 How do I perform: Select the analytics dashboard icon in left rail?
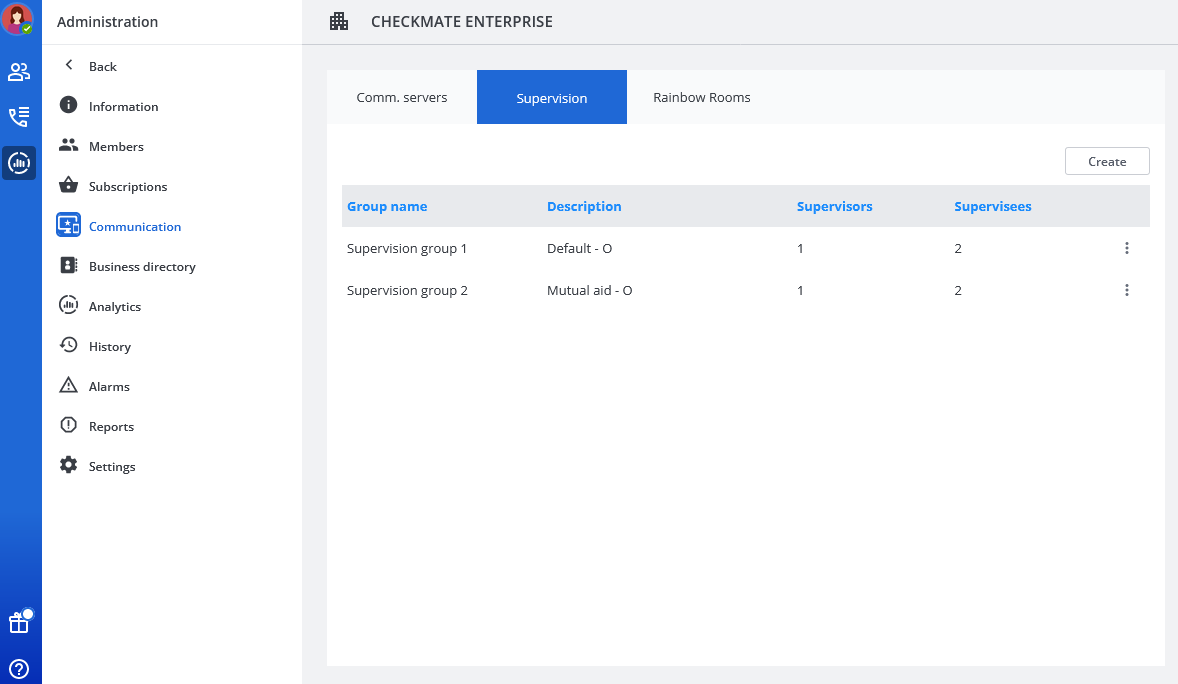tap(19, 163)
